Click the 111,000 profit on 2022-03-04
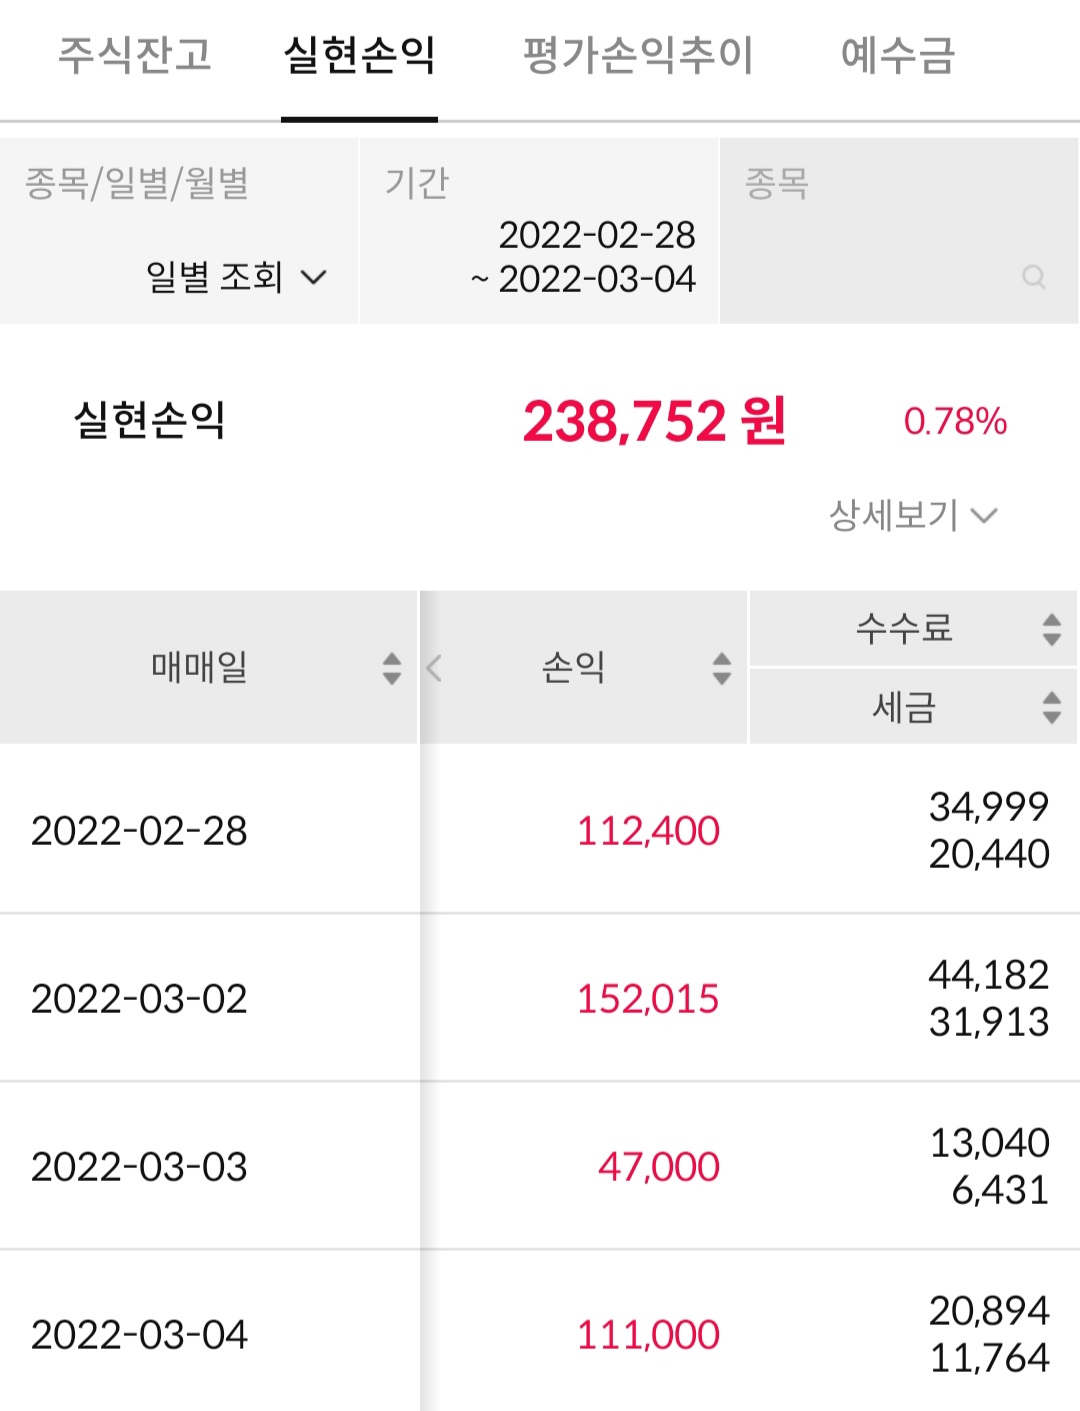 tap(648, 1334)
